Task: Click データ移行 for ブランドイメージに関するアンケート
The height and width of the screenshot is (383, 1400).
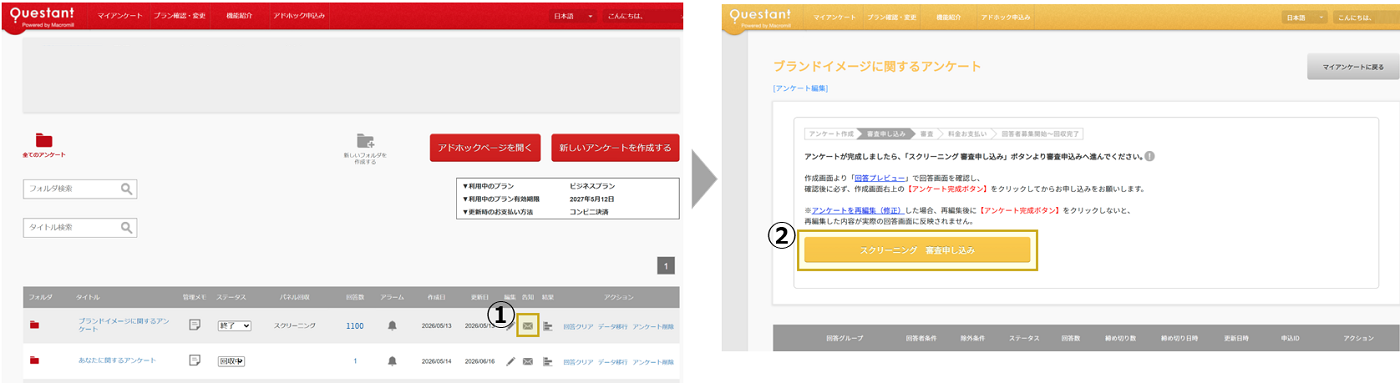Action: 612,326
